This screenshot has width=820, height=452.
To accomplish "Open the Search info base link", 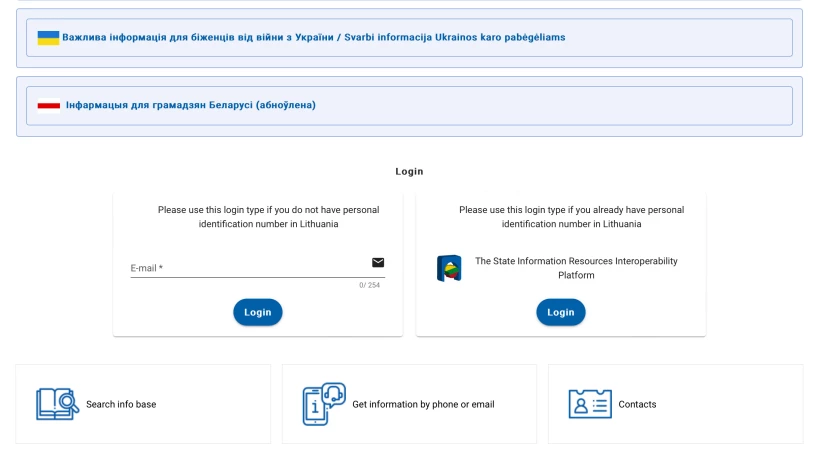I will pyautogui.click(x=121, y=404).
